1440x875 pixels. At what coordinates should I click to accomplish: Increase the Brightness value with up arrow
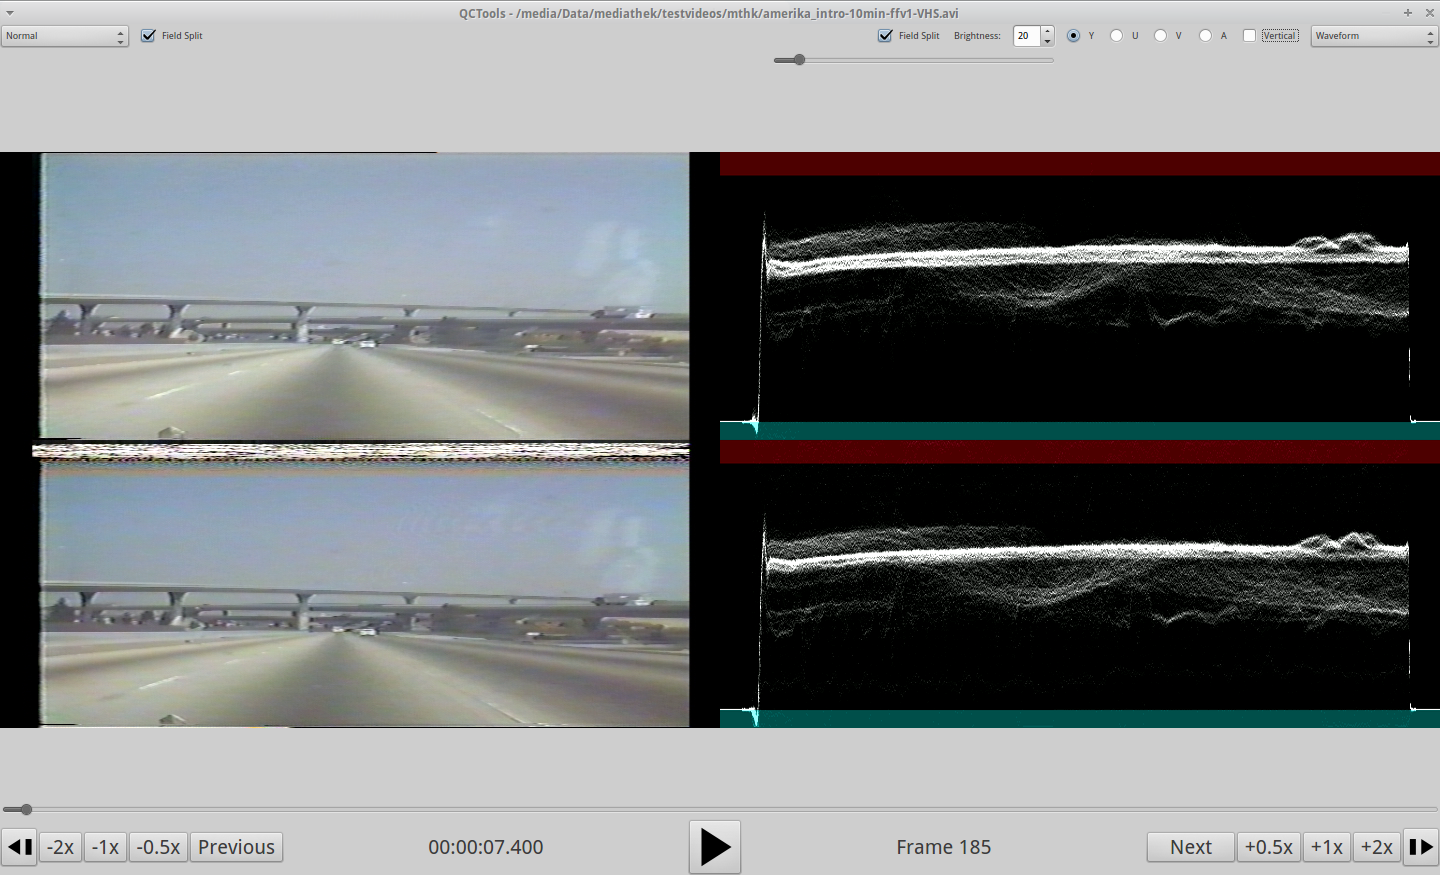(1047, 31)
